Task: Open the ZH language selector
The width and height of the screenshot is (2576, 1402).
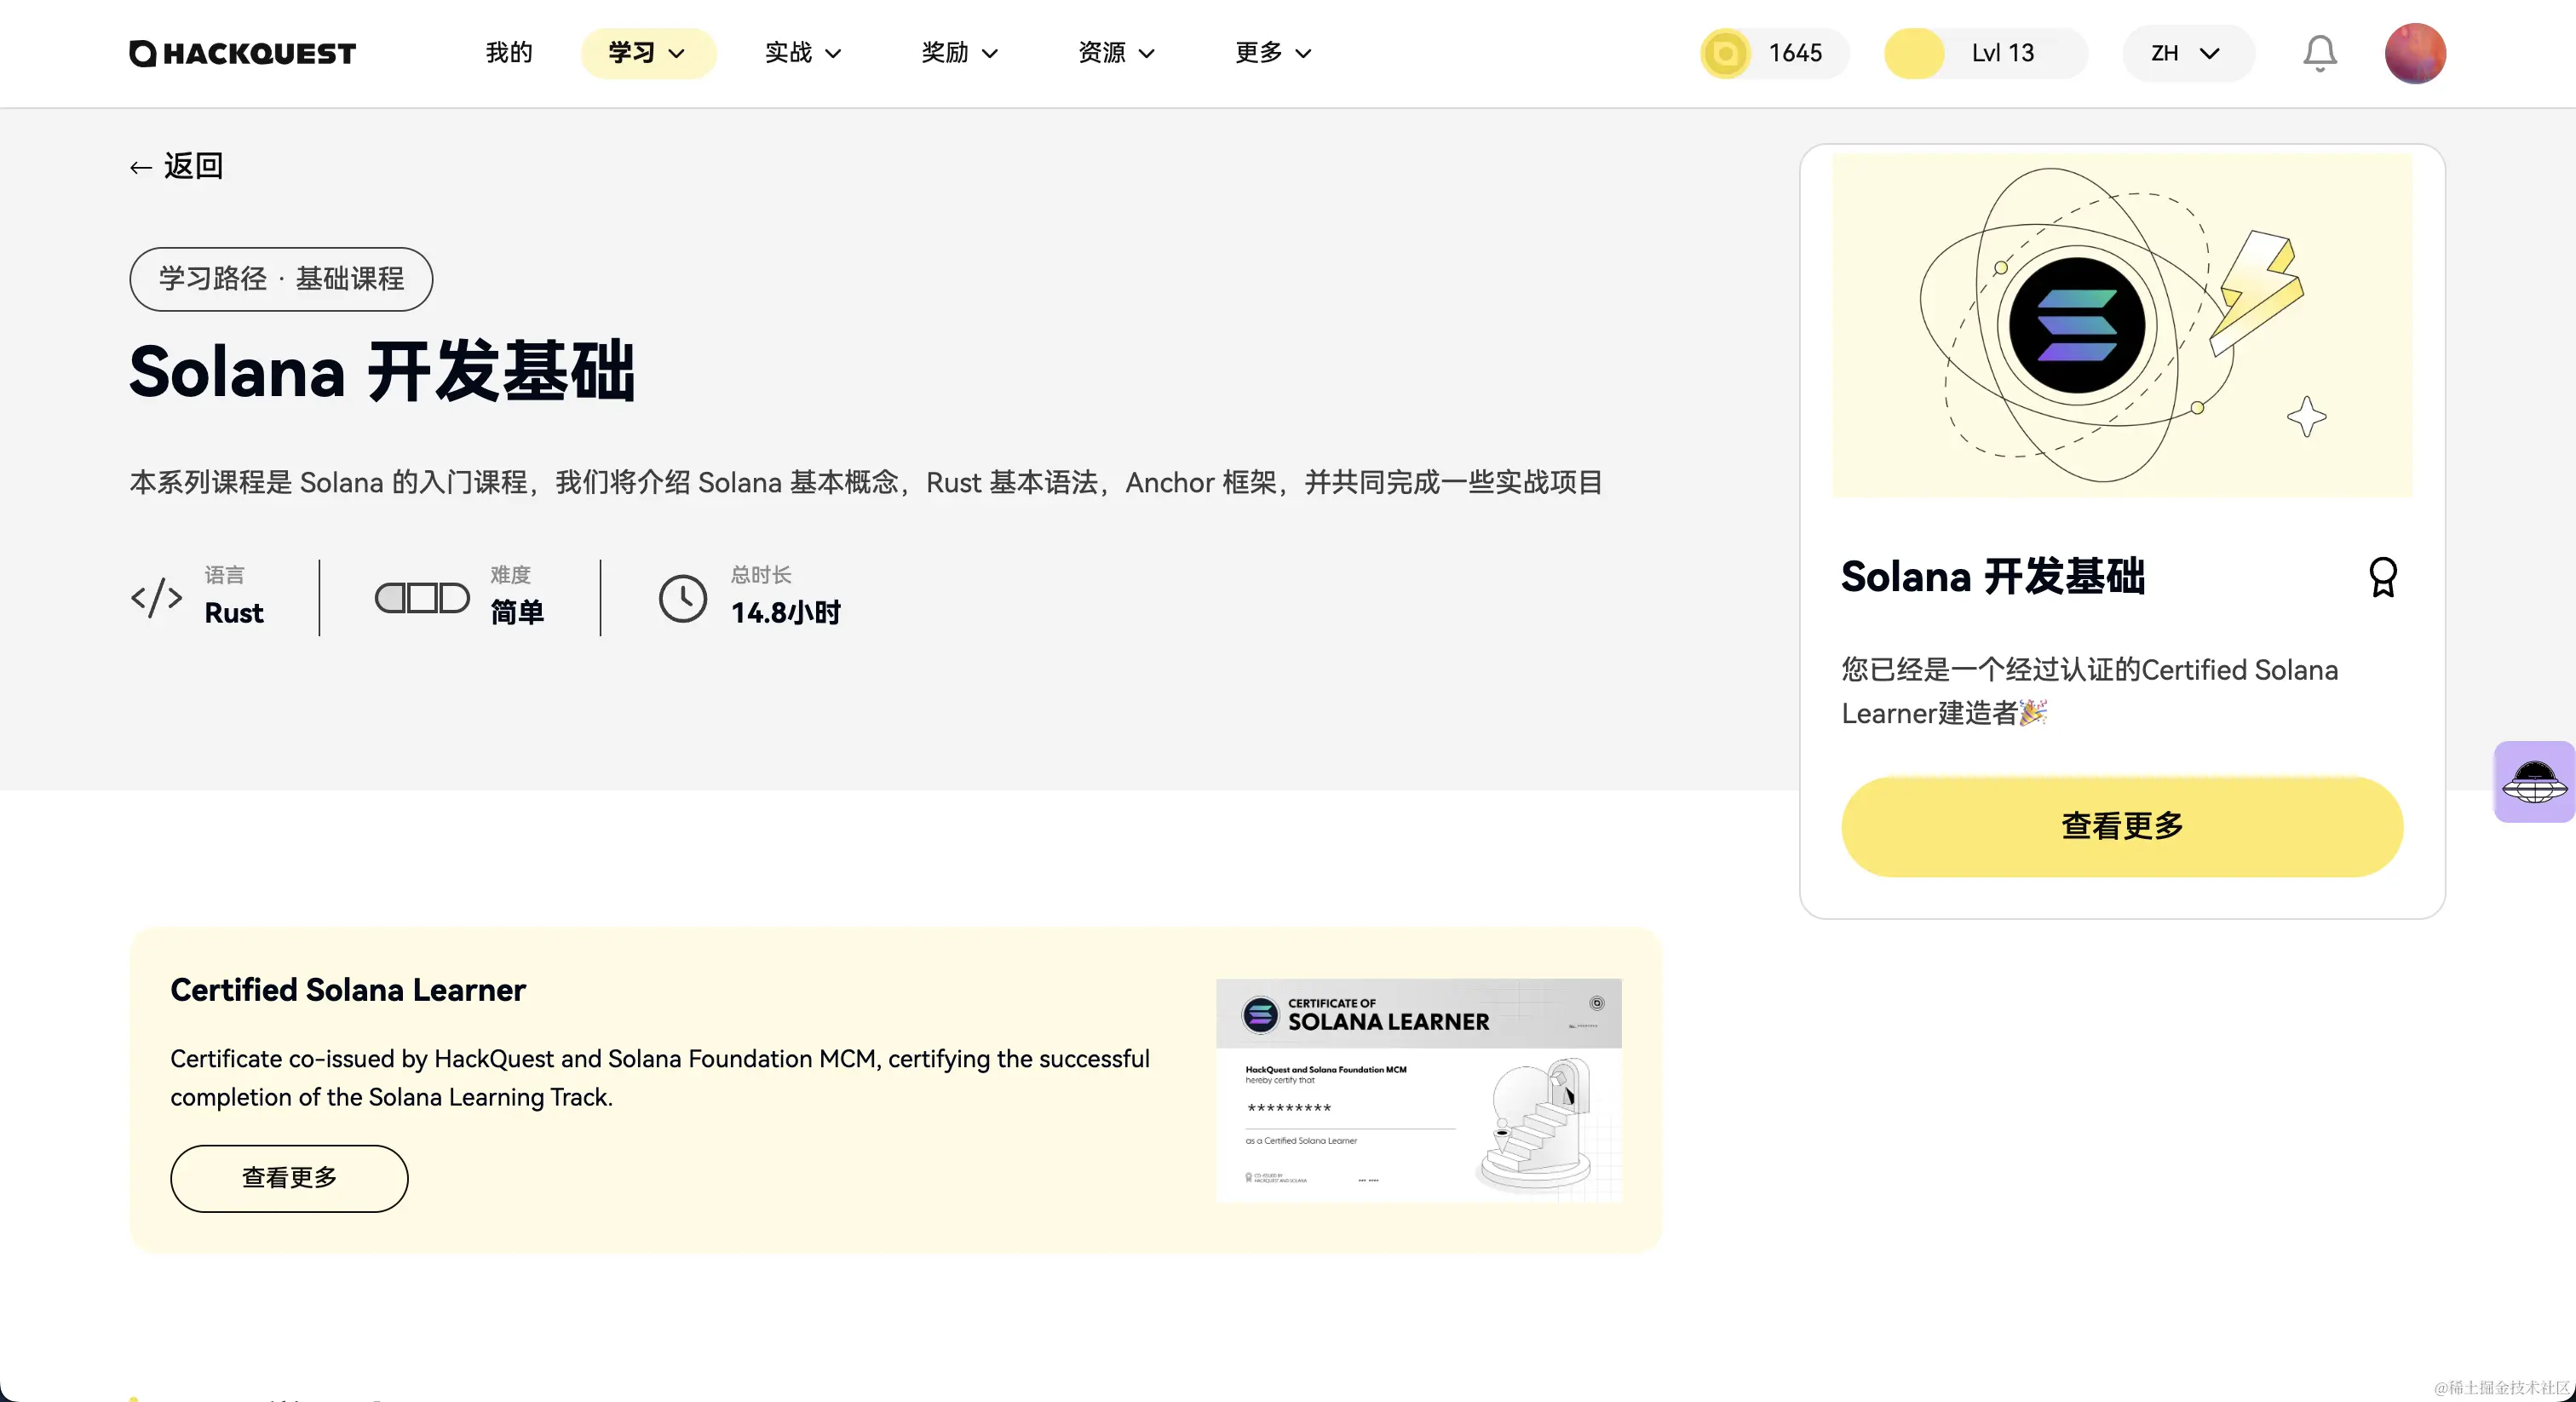Action: coord(2188,53)
